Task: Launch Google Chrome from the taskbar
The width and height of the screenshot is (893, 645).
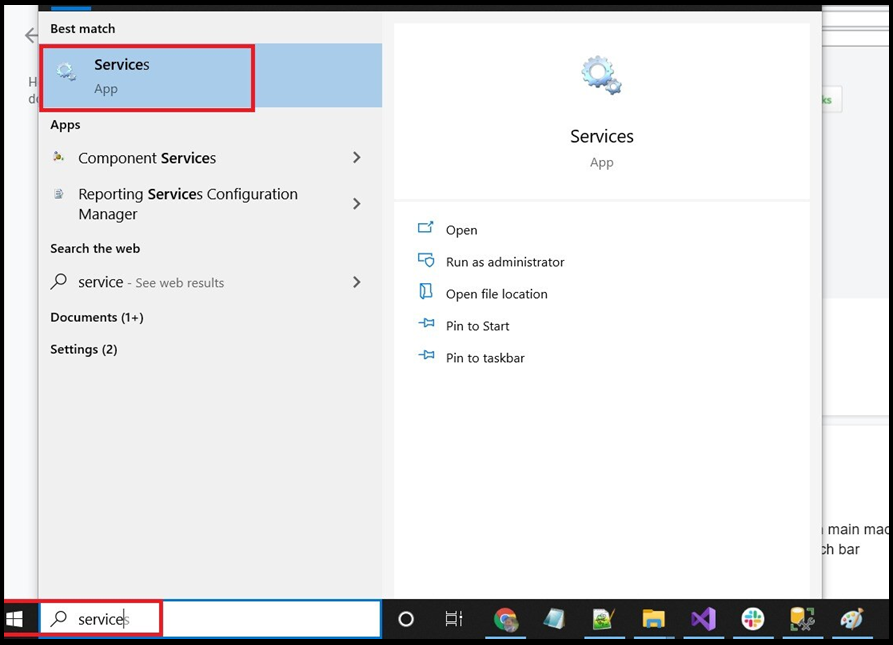Action: pyautogui.click(x=505, y=619)
